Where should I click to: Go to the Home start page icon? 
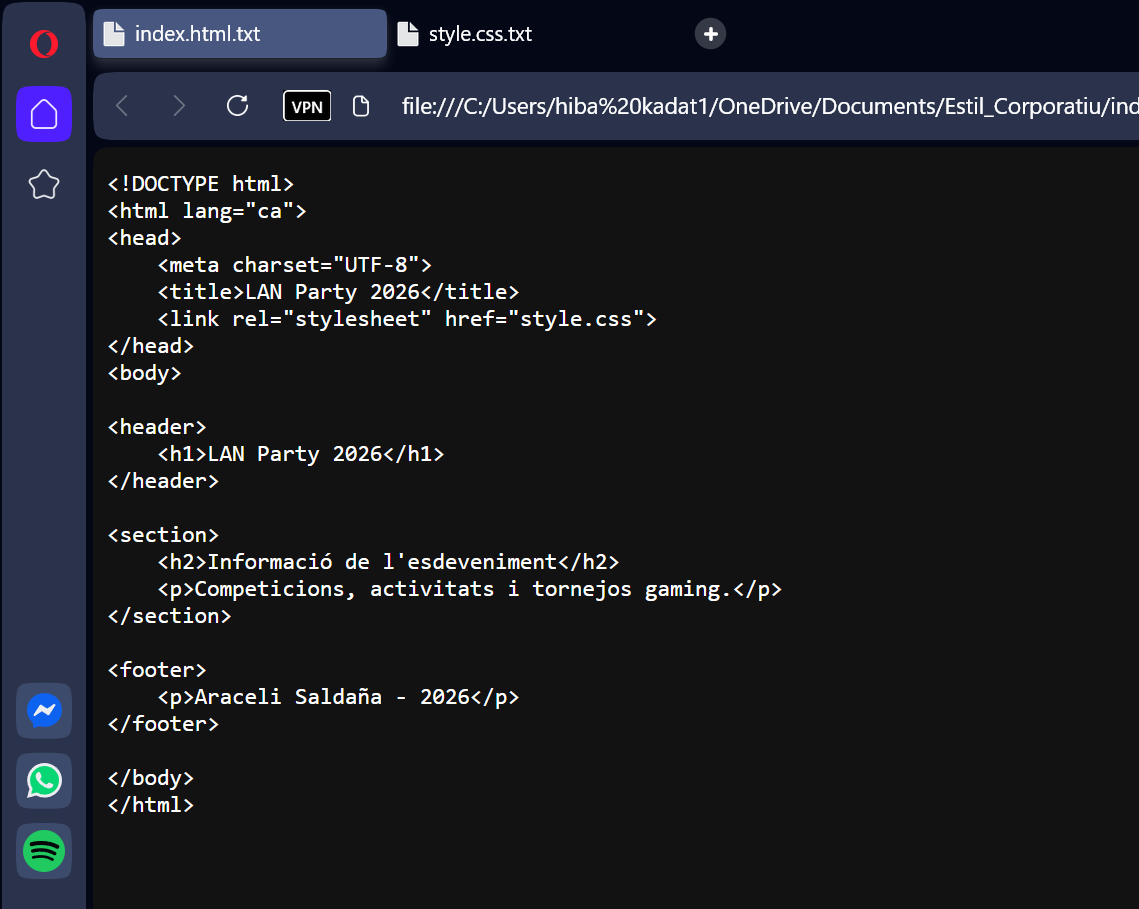tap(44, 114)
